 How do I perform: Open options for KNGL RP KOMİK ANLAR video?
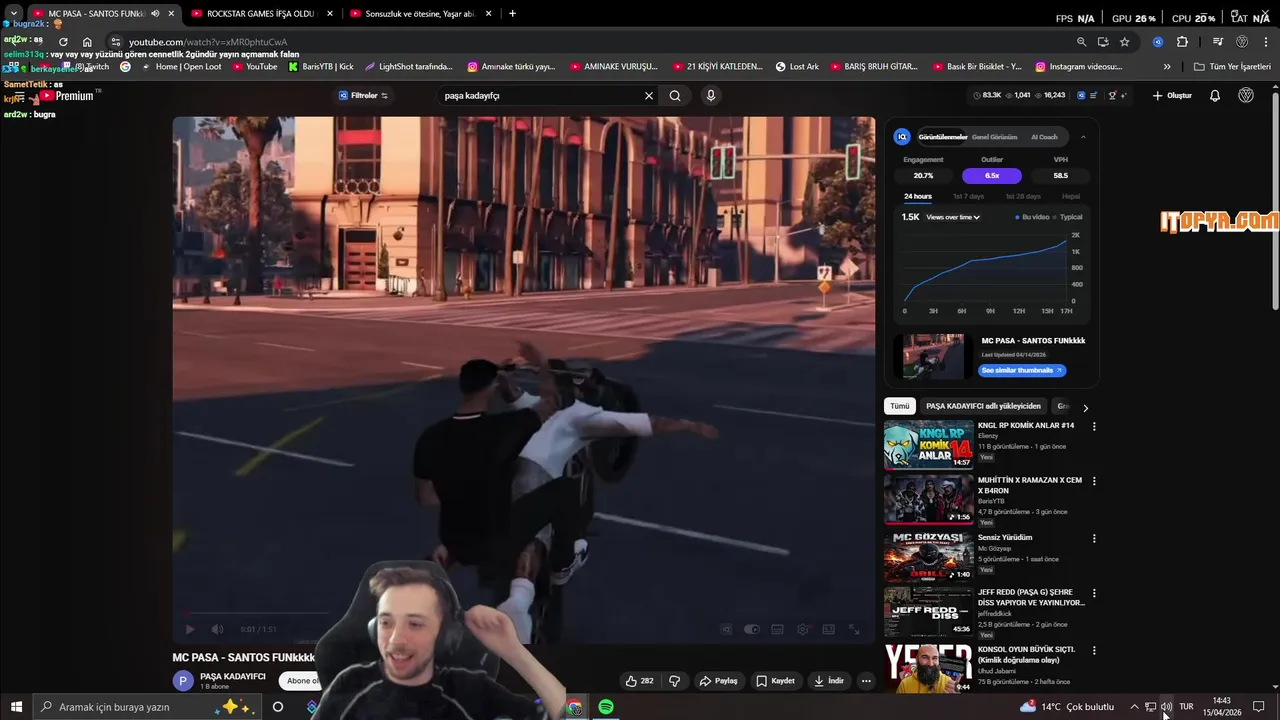pos(1094,427)
